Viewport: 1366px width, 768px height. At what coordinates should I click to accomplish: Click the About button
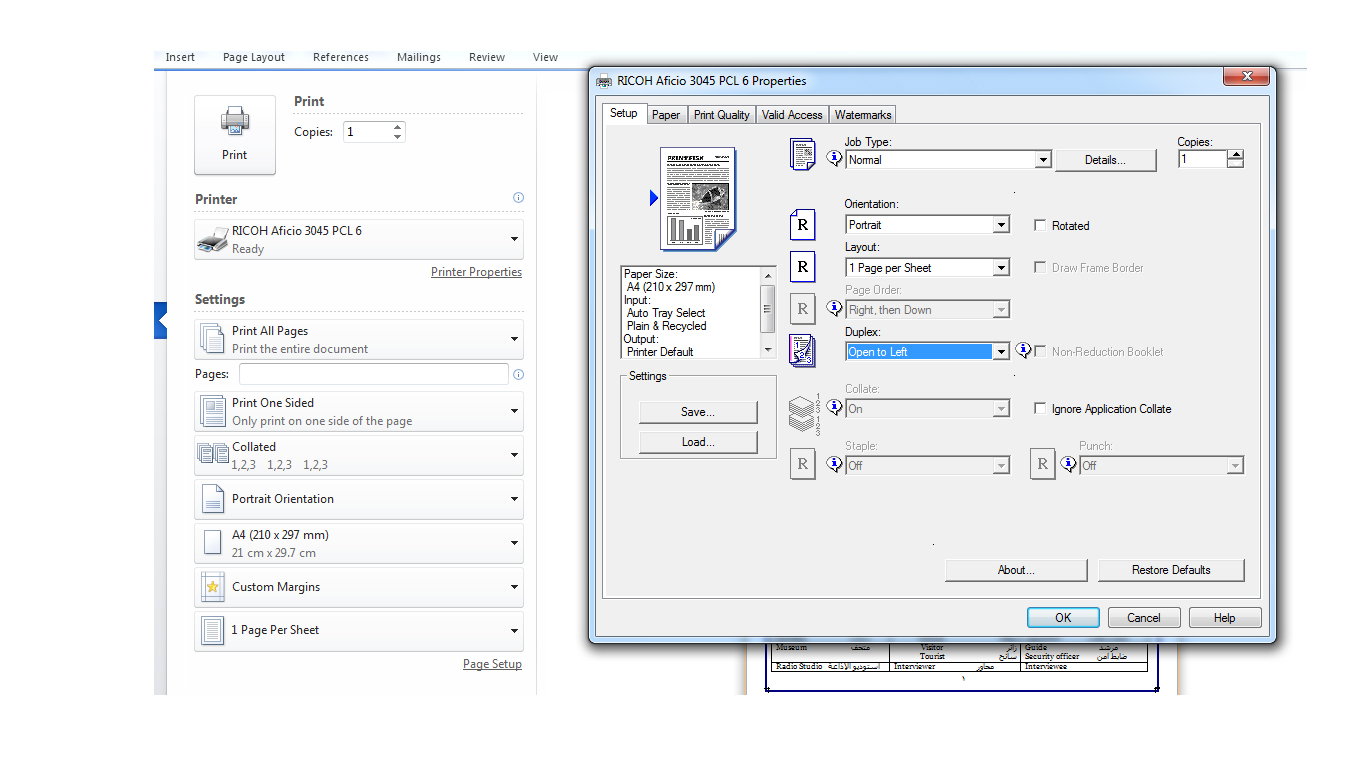click(x=1016, y=570)
